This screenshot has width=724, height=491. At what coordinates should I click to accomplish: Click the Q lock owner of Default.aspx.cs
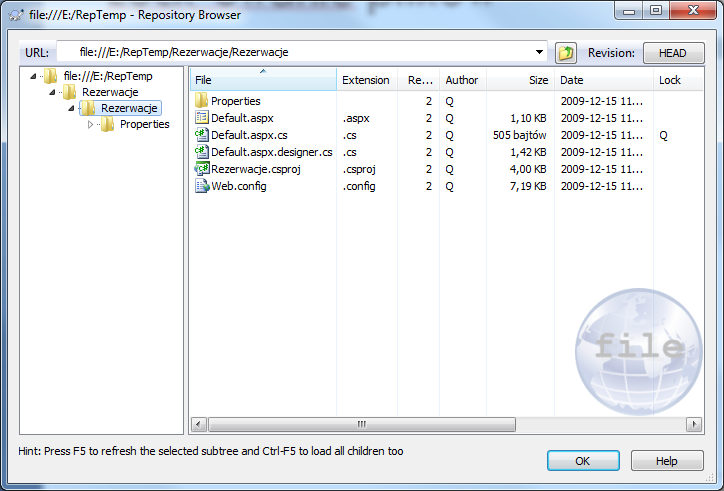[x=664, y=135]
